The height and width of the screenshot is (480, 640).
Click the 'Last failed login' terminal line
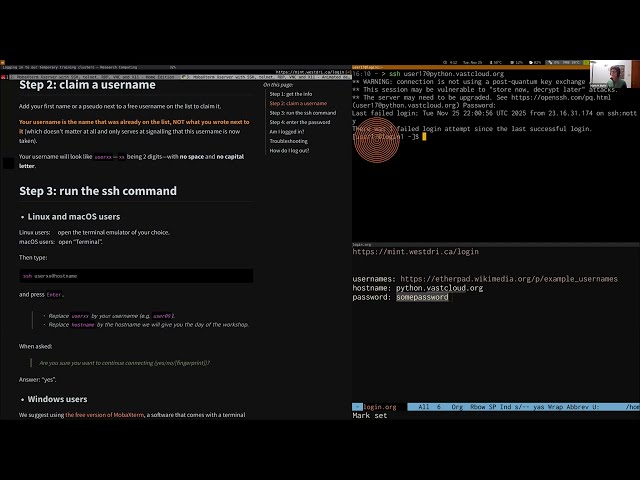[494, 113]
